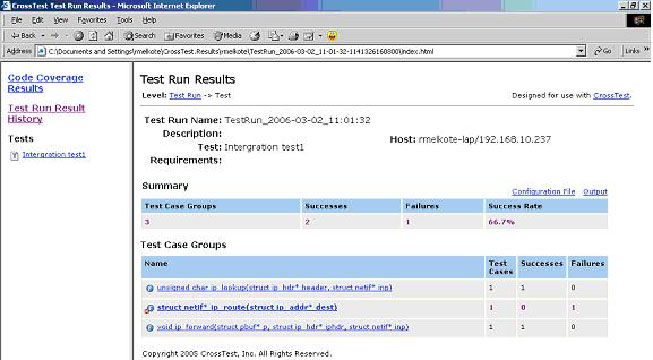The height and width of the screenshot is (360, 653).
Task: Click the Stop loading icon
Action: [79, 36]
